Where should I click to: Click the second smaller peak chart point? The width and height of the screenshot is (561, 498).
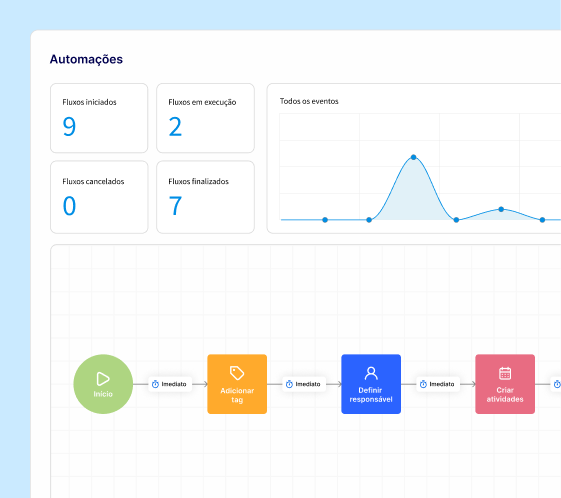tap(501, 209)
